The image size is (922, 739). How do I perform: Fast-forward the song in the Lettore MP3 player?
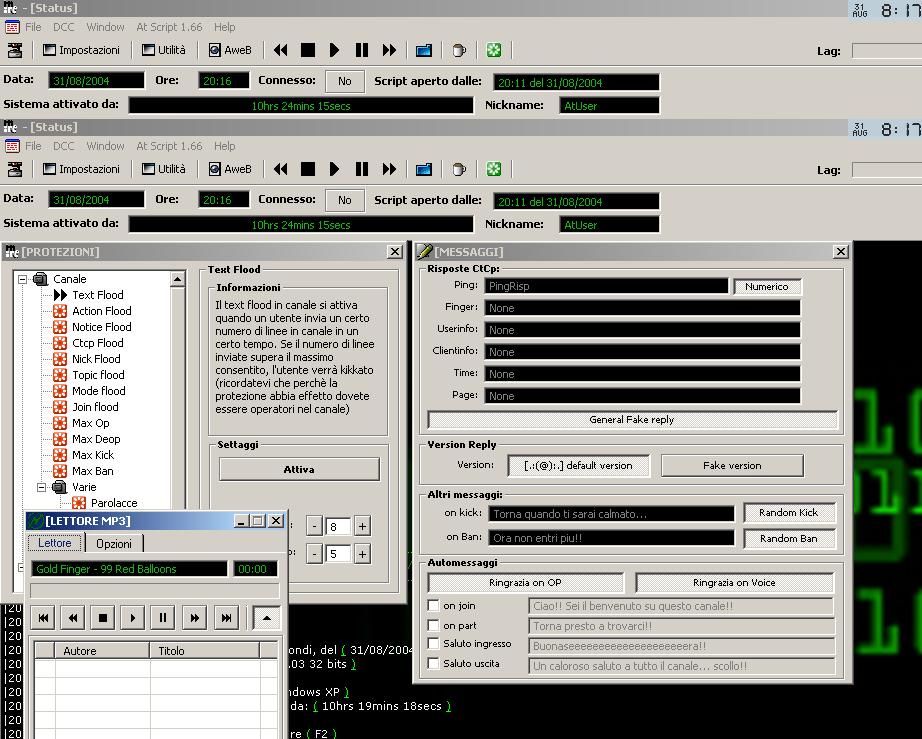pos(195,618)
